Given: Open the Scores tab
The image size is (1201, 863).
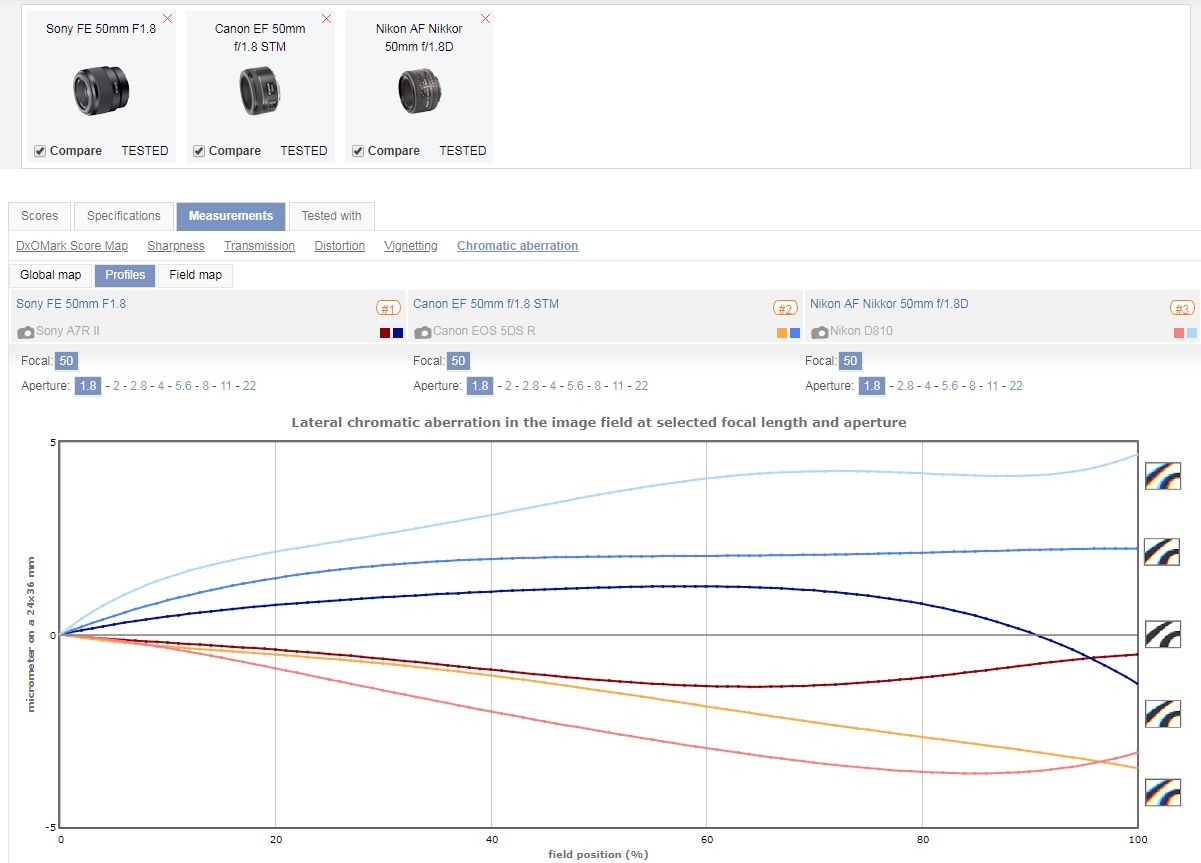Looking at the screenshot, I should 40,216.
